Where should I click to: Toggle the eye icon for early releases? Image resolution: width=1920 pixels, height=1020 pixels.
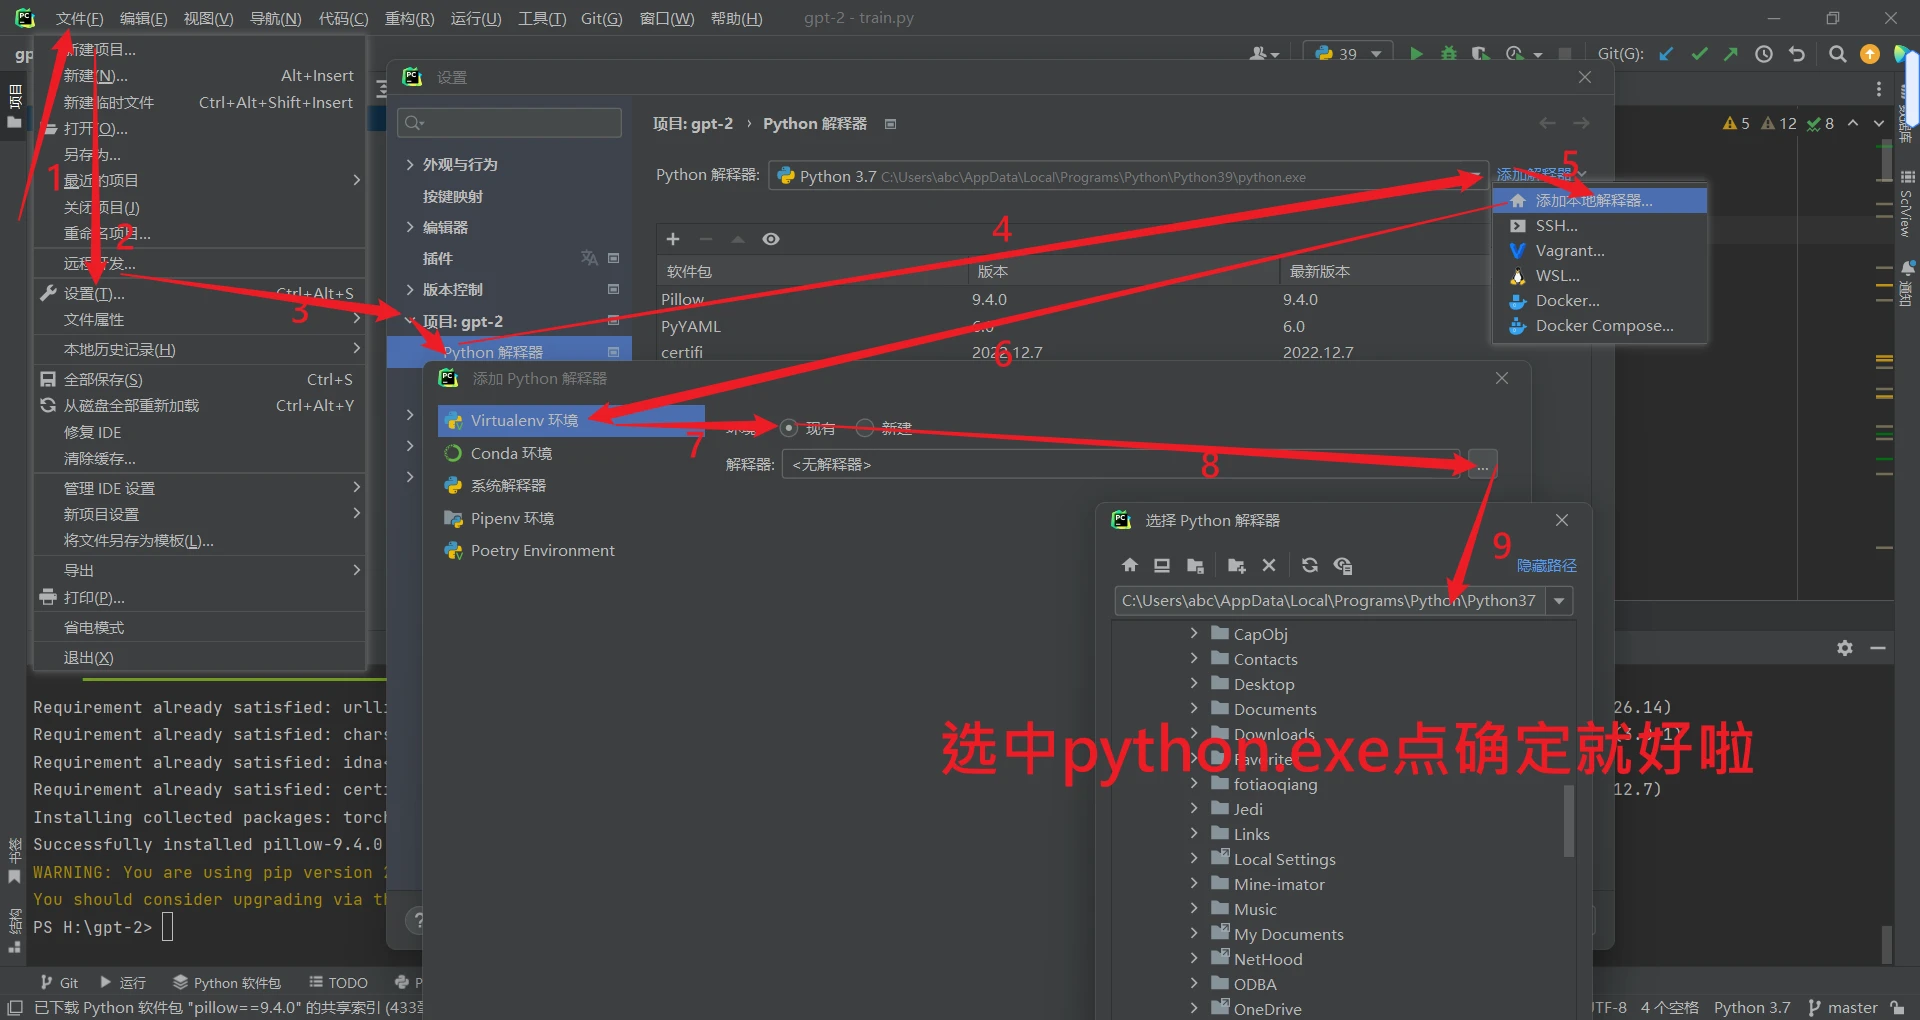pos(771,239)
